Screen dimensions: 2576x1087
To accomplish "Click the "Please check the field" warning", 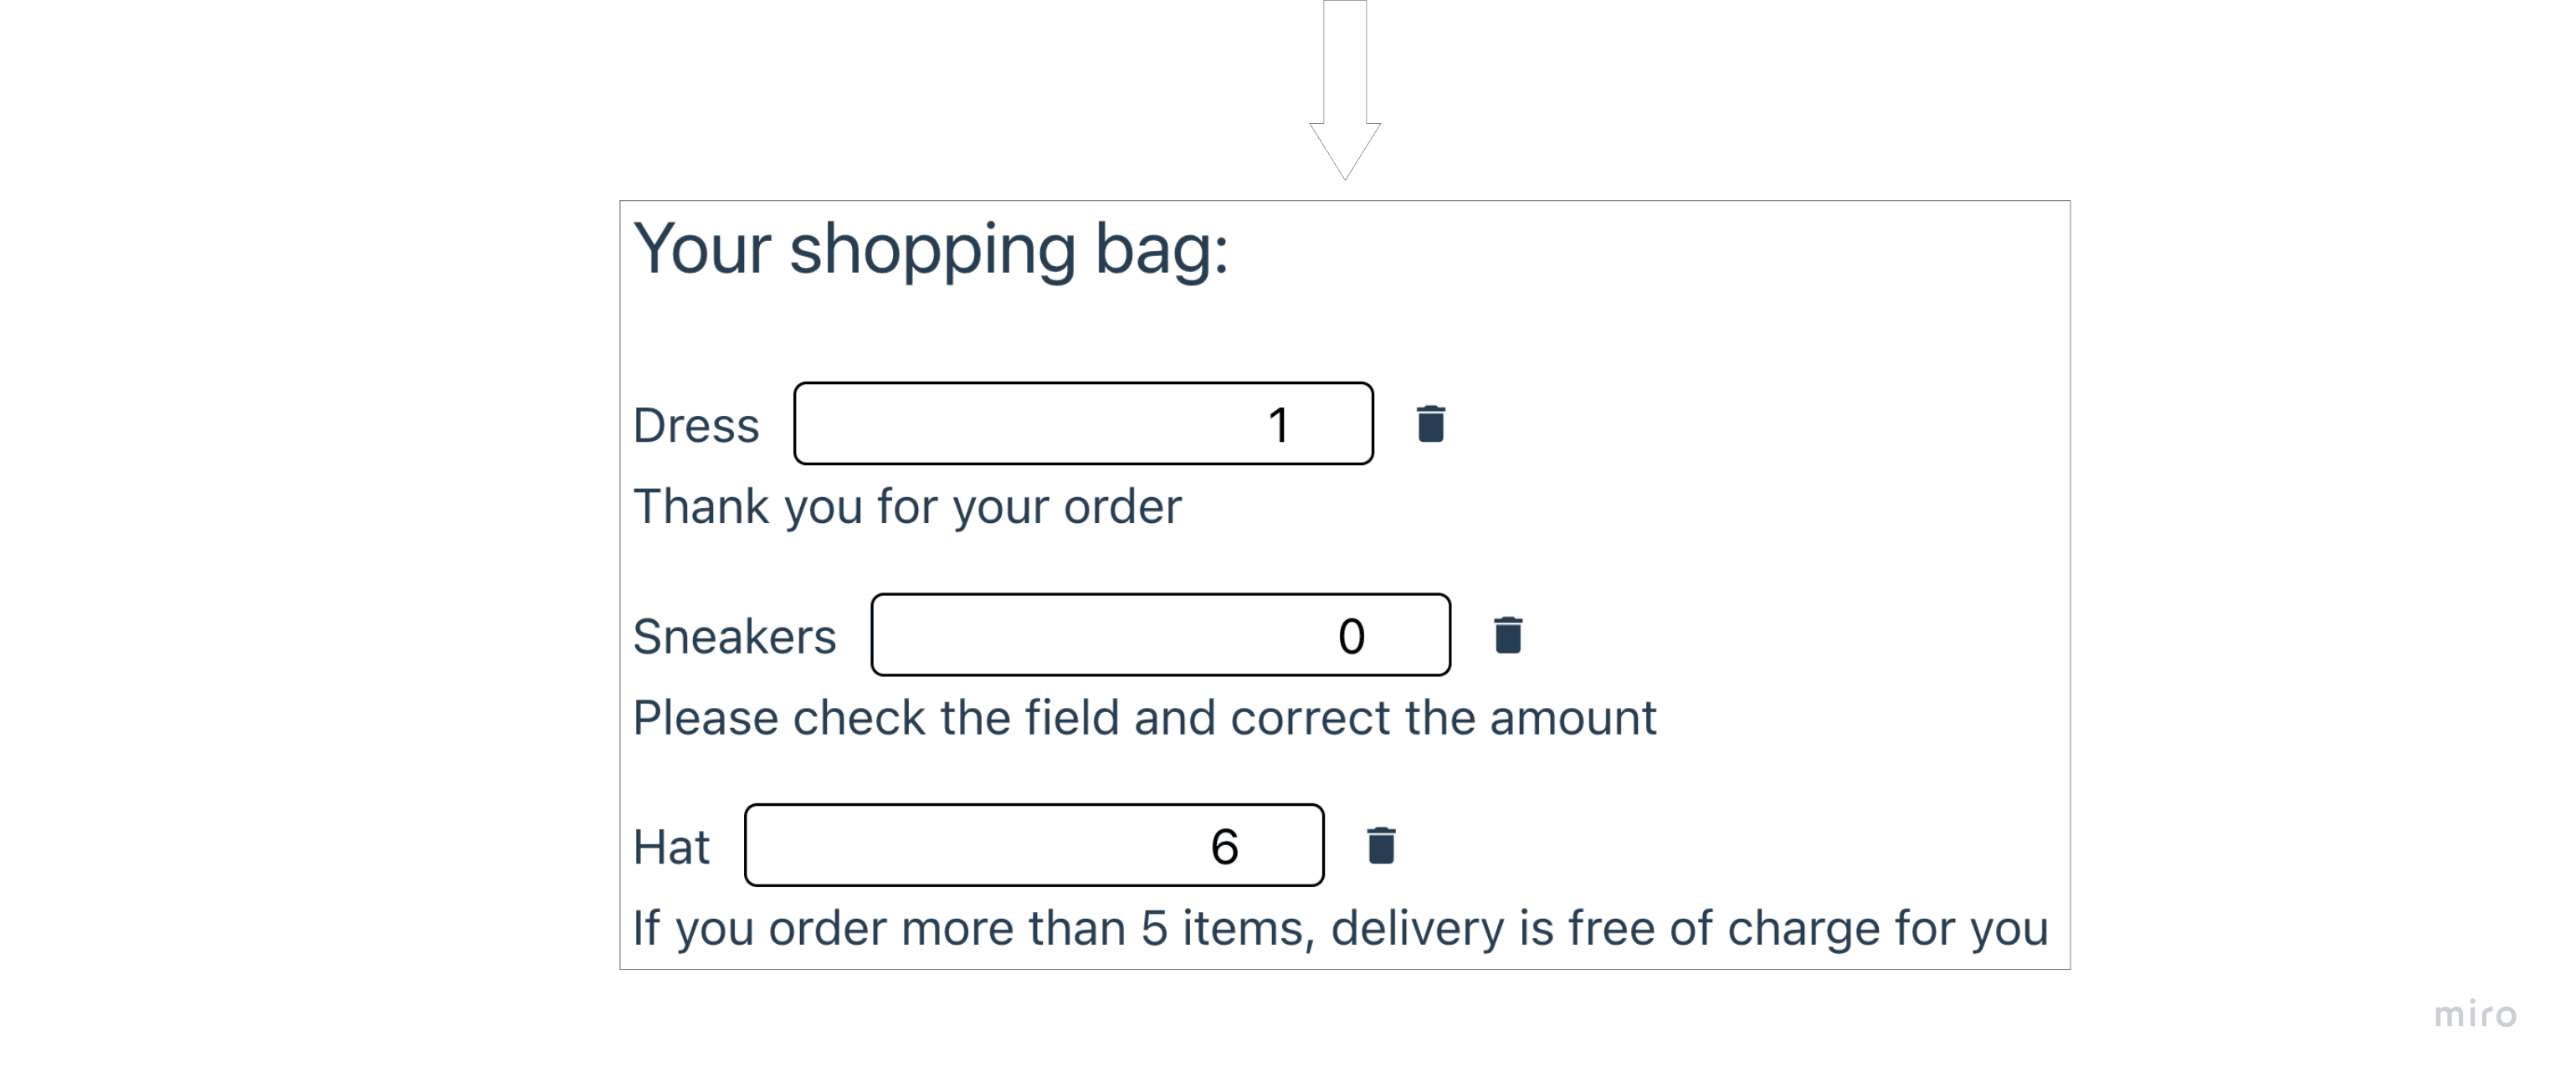I will click(1144, 718).
